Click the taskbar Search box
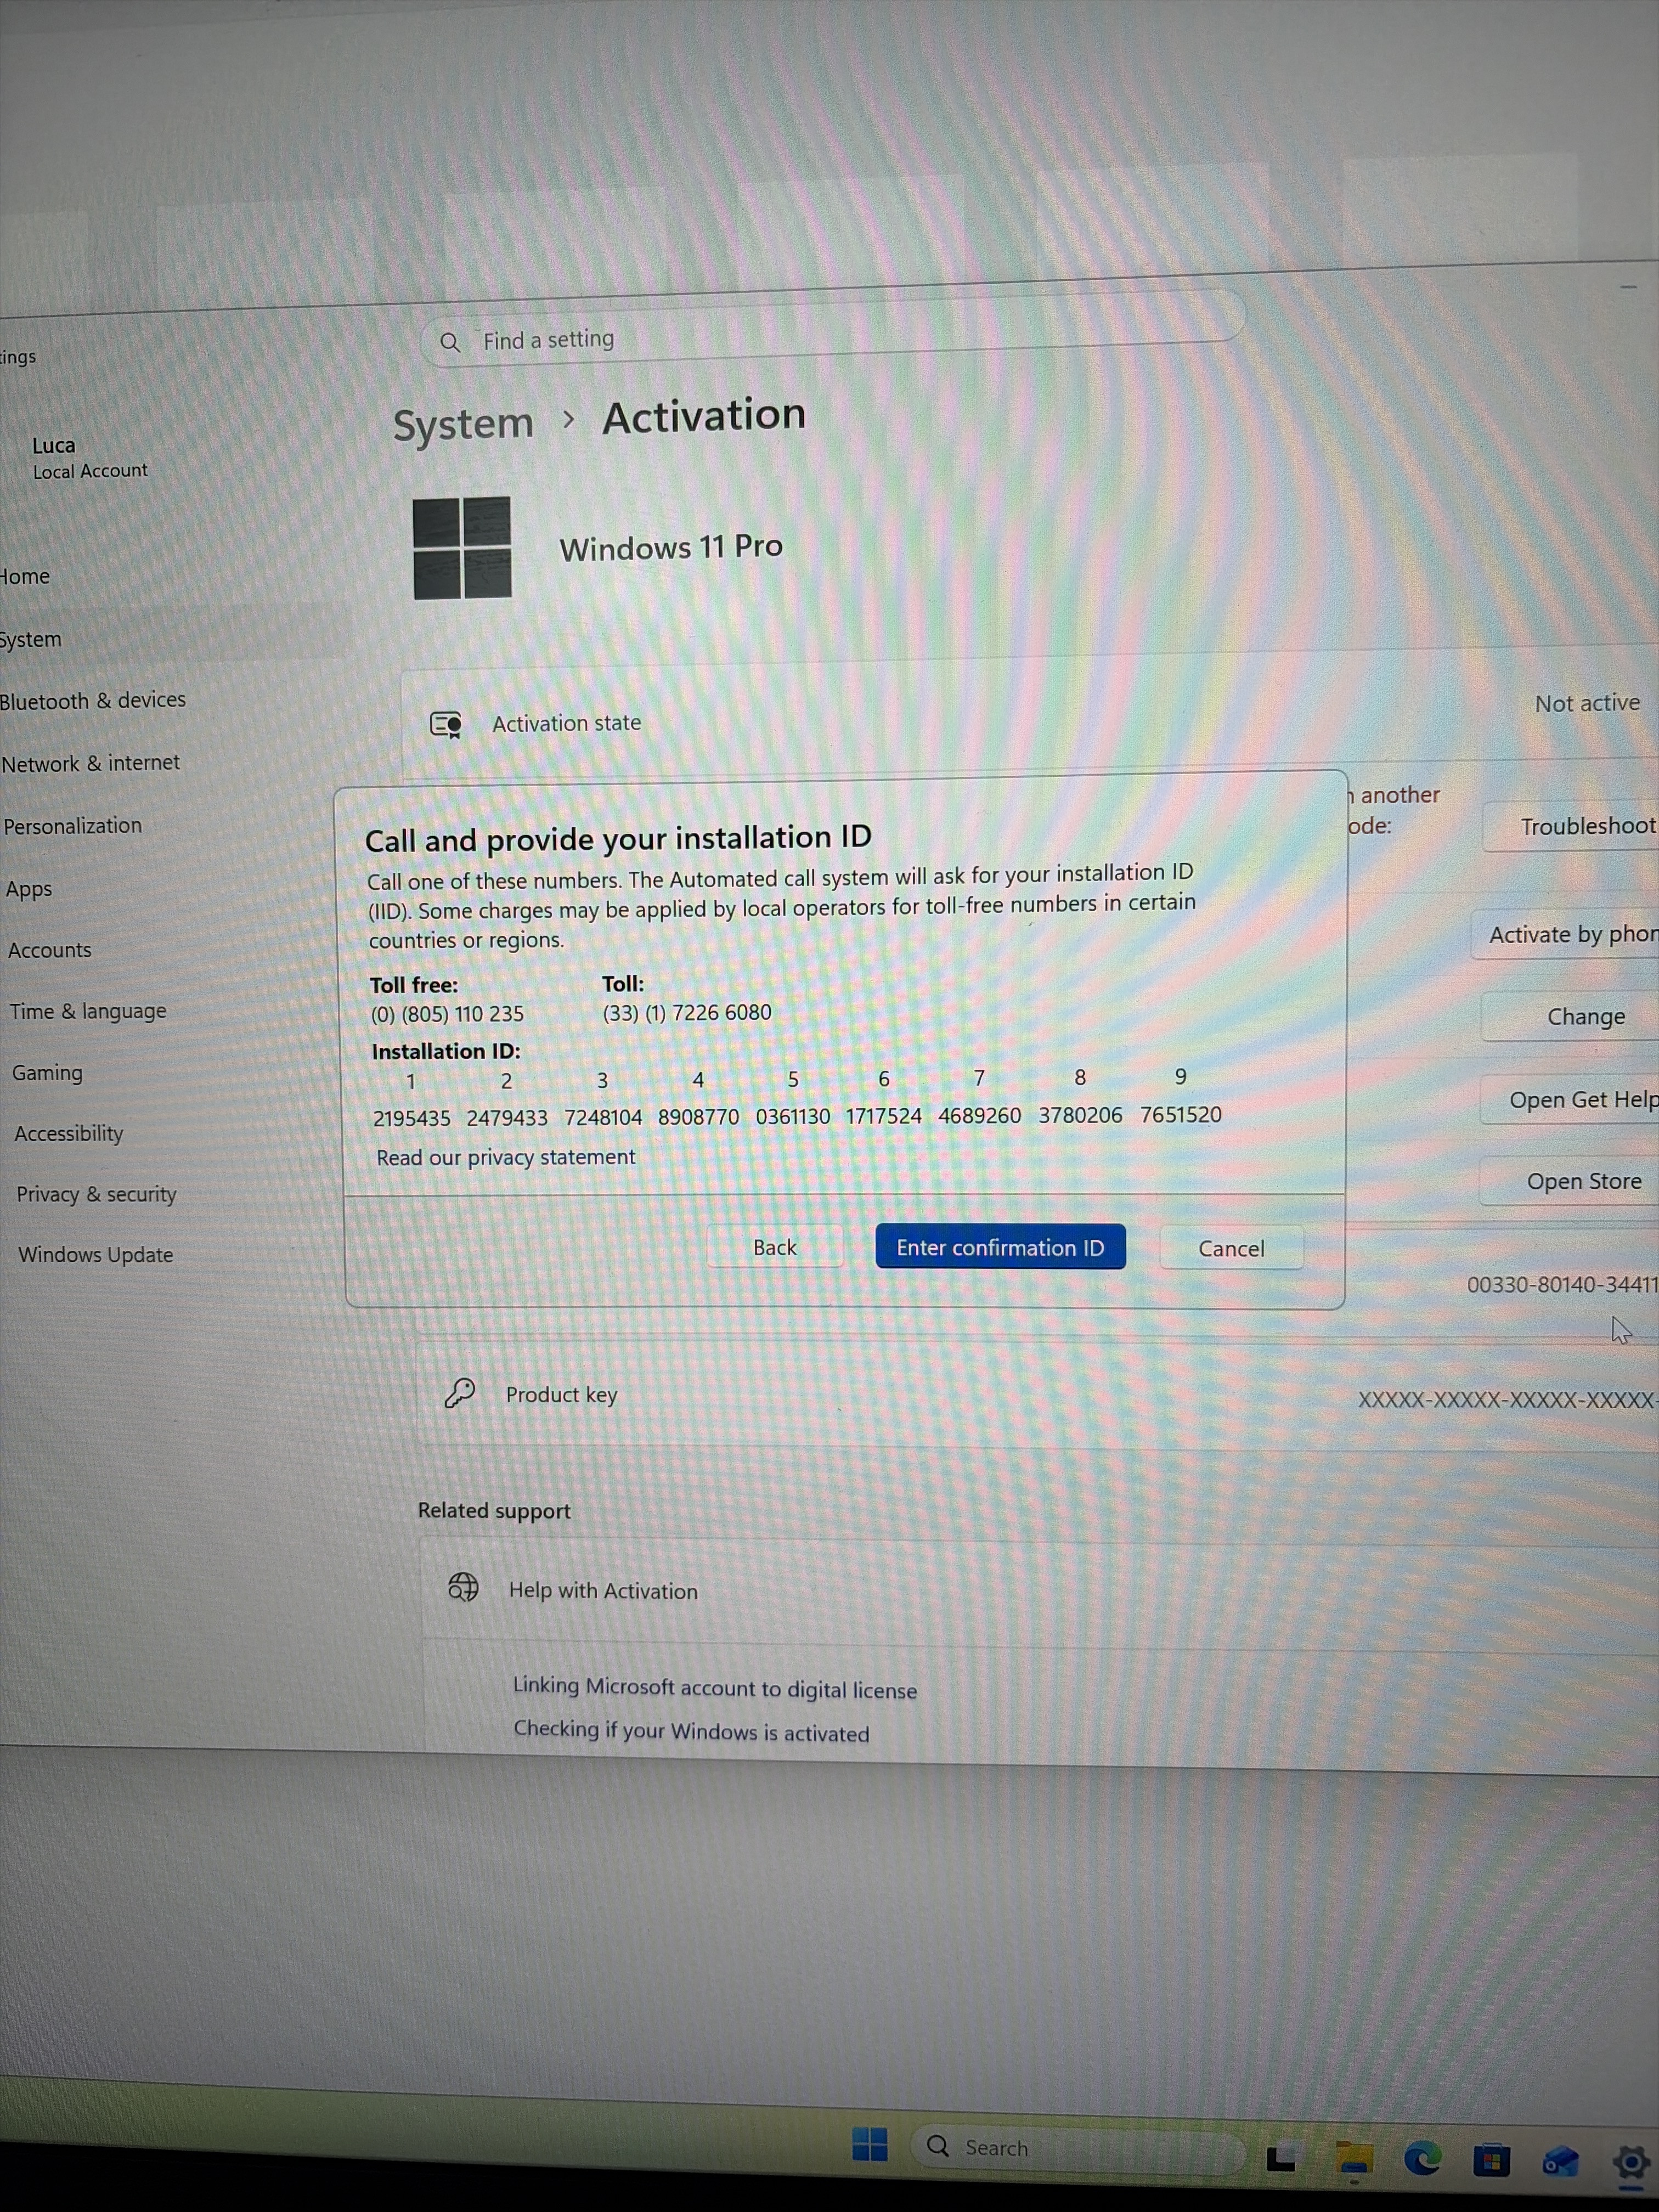The width and height of the screenshot is (1659, 2212). point(1078,2148)
